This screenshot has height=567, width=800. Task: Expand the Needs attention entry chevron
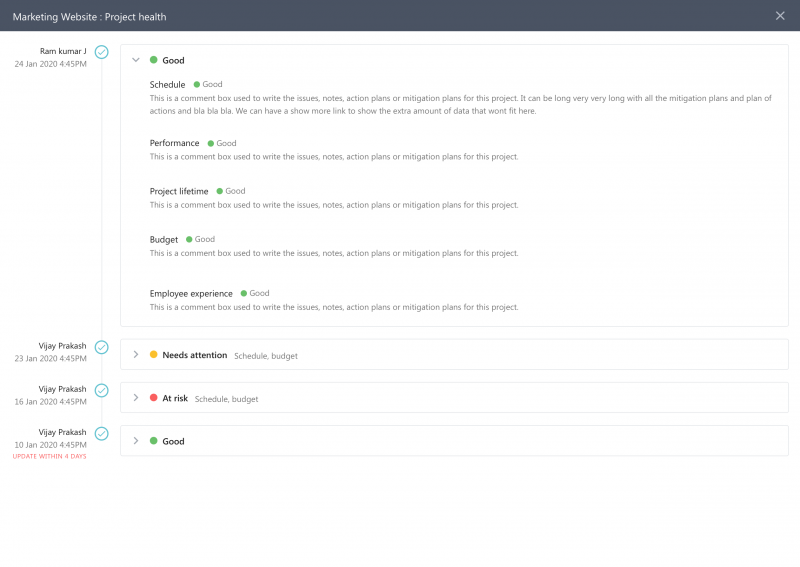(136, 354)
